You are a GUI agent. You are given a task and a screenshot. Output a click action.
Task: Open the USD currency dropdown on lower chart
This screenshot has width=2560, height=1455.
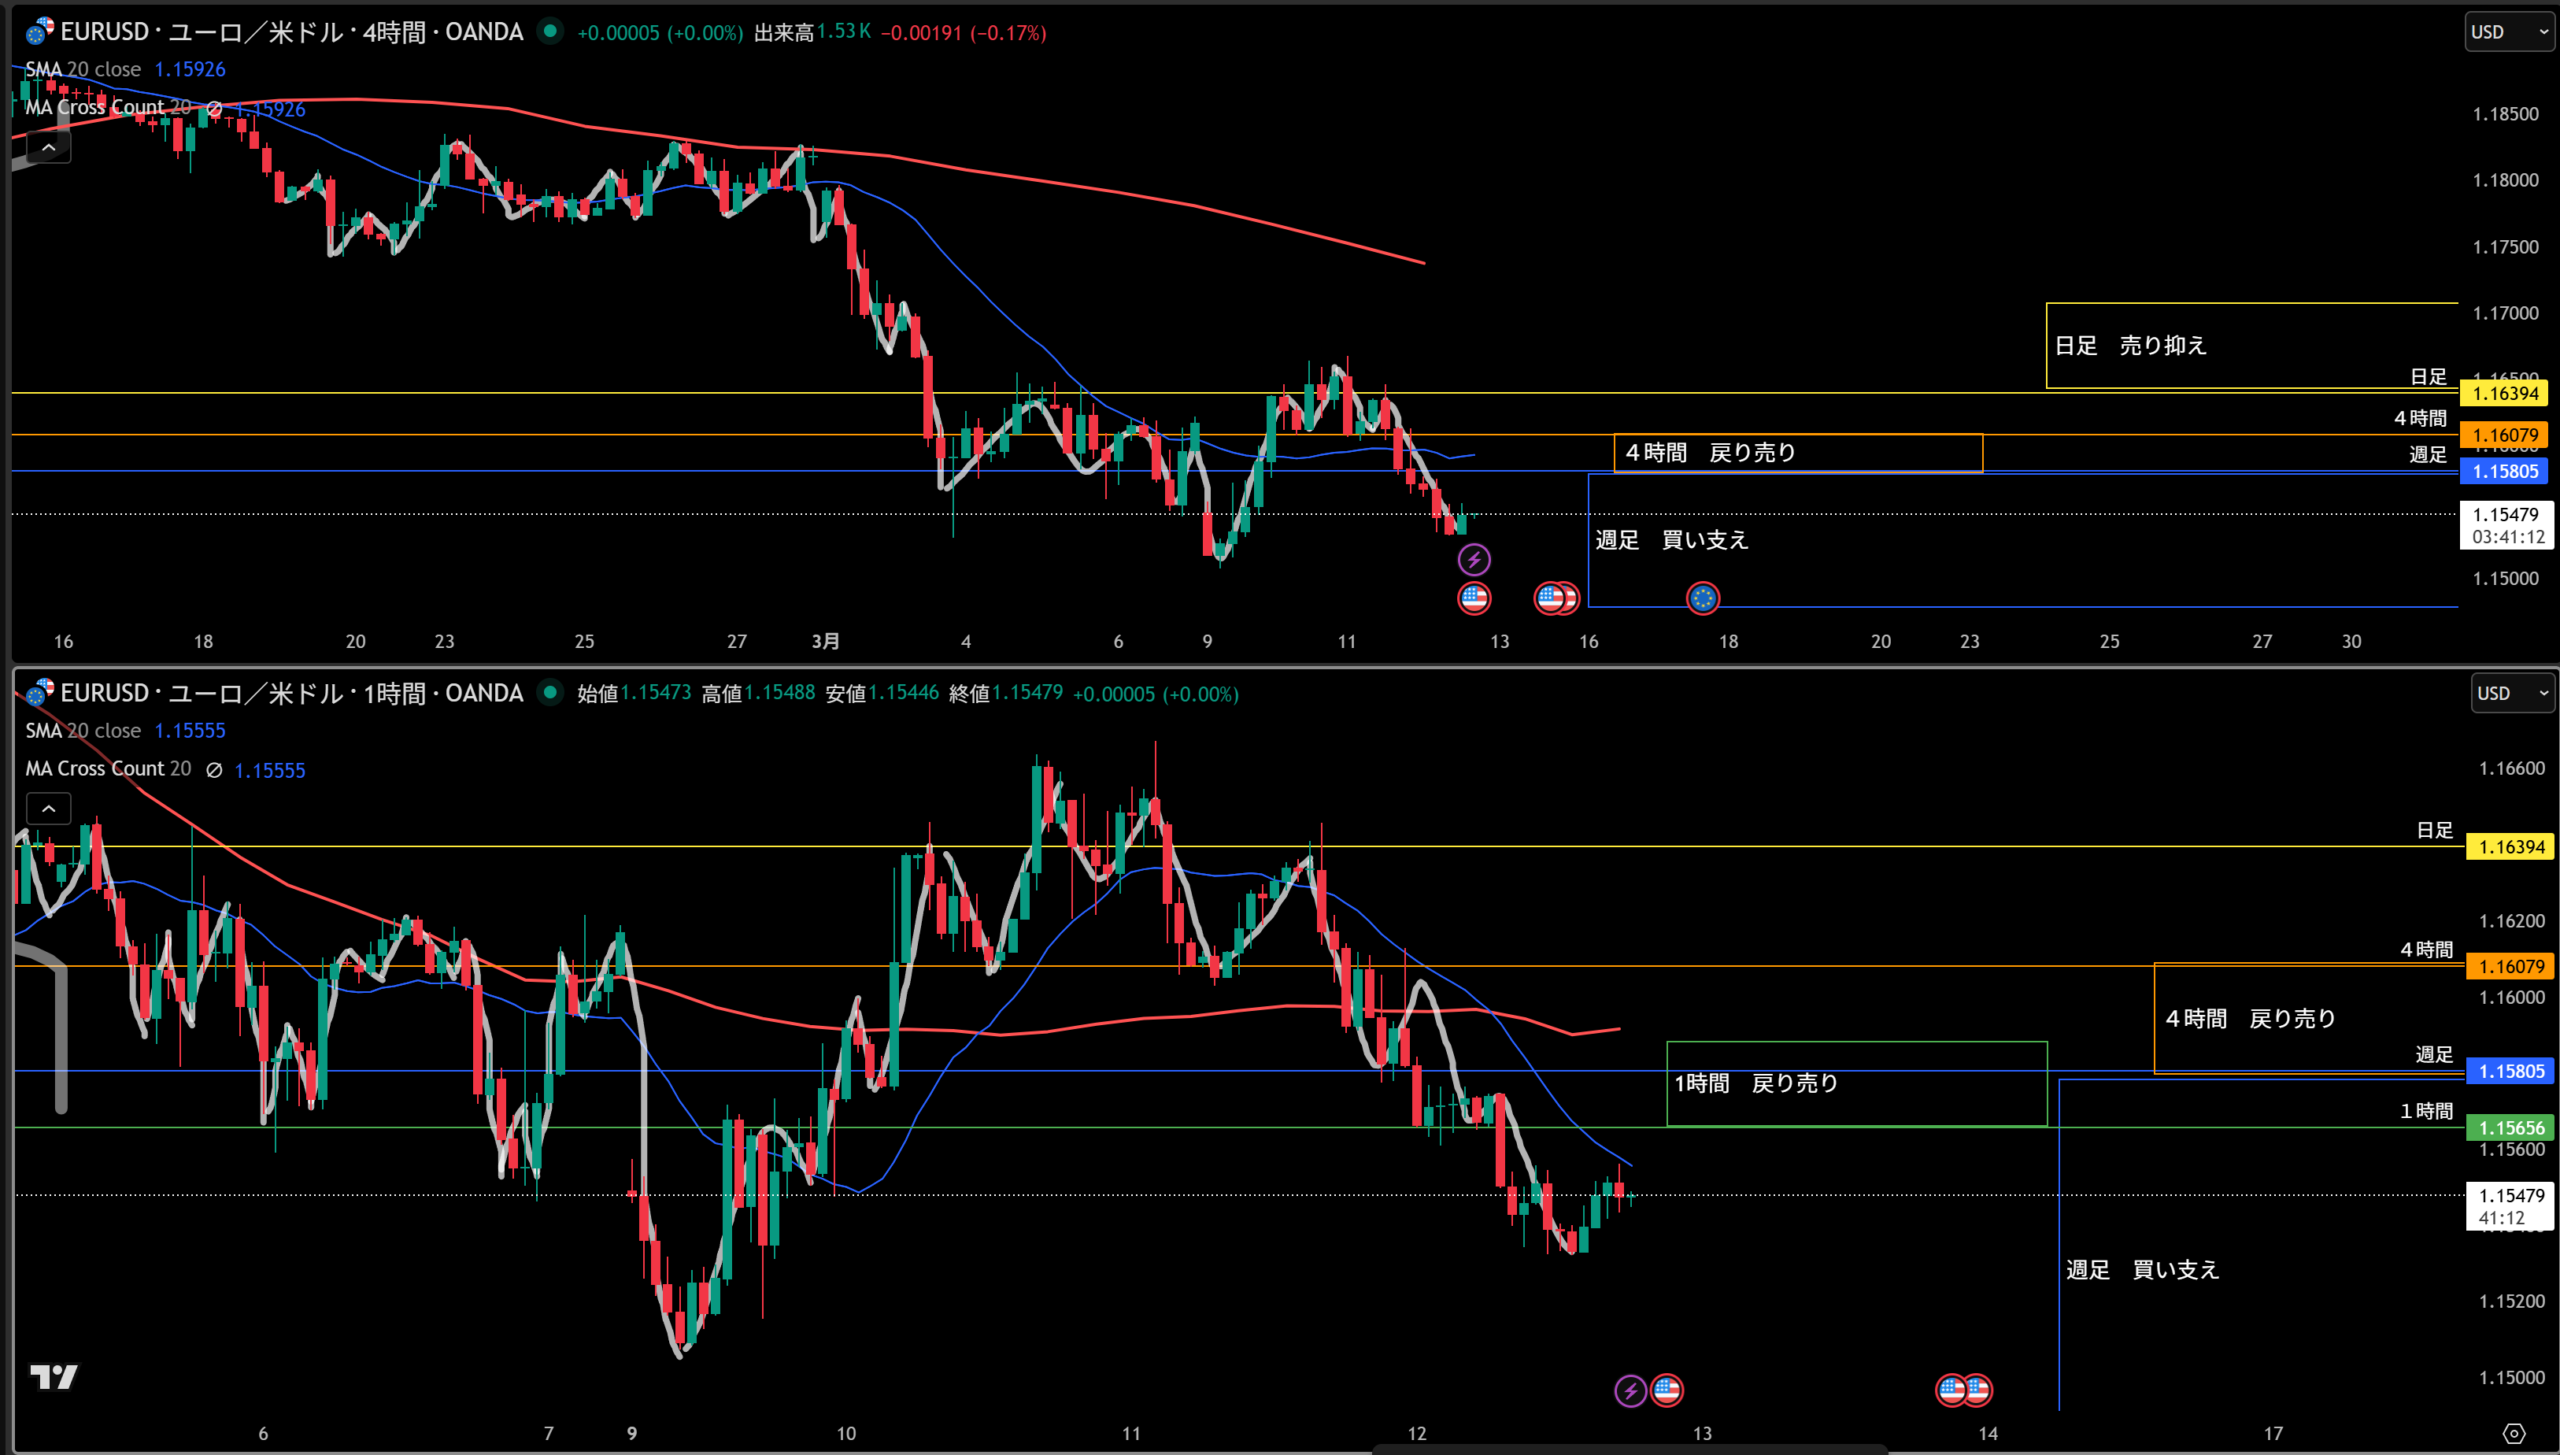click(x=2512, y=693)
